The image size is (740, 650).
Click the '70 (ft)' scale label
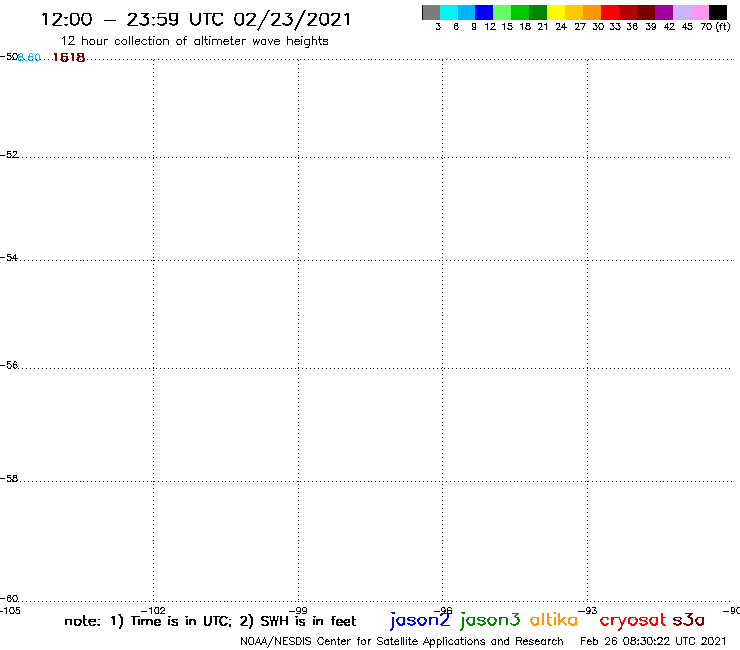(715, 27)
